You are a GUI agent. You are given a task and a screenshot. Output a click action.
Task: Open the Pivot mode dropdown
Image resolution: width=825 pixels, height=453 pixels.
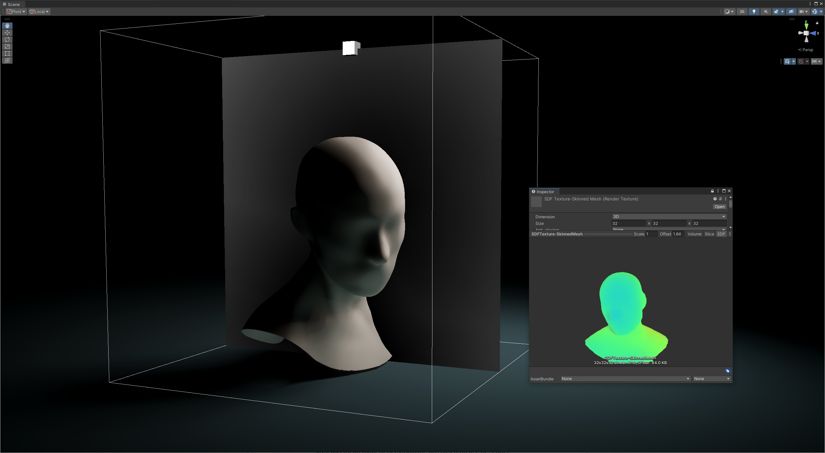coord(16,12)
